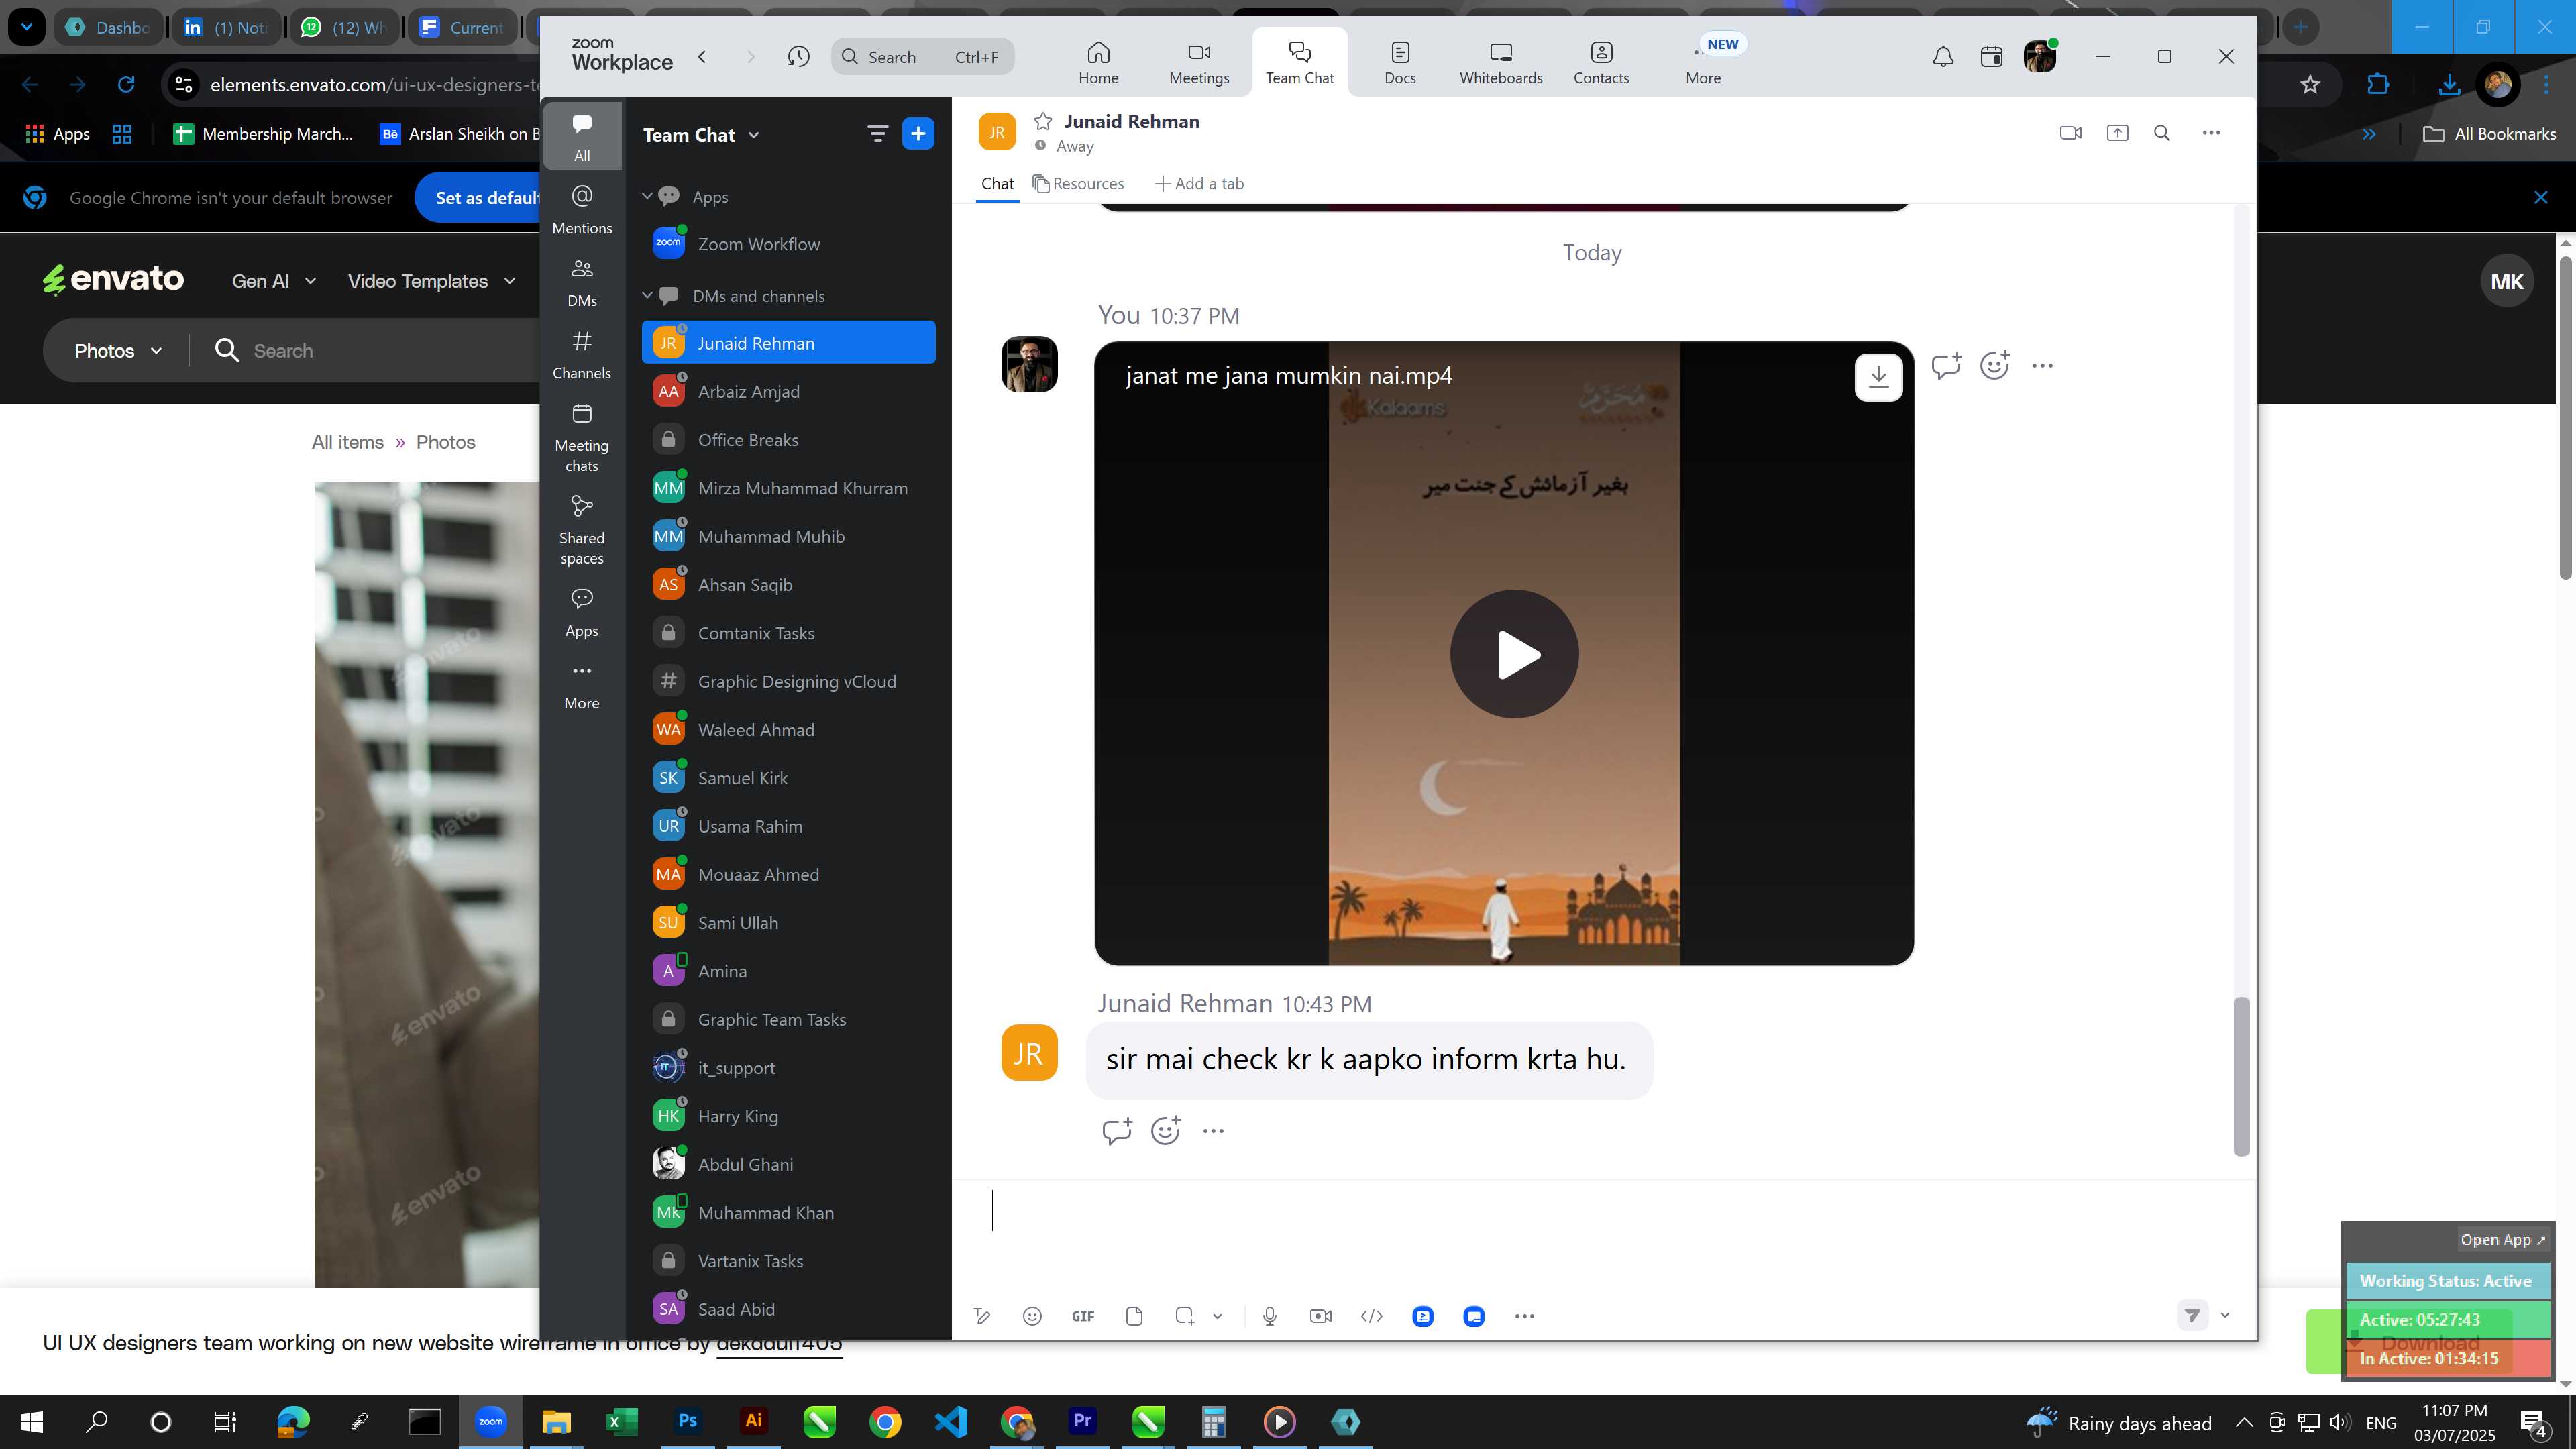Click the send message arrow button
Image resolution: width=2576 pixels, height=1449 pixels.
[x=2192, y=1315]
